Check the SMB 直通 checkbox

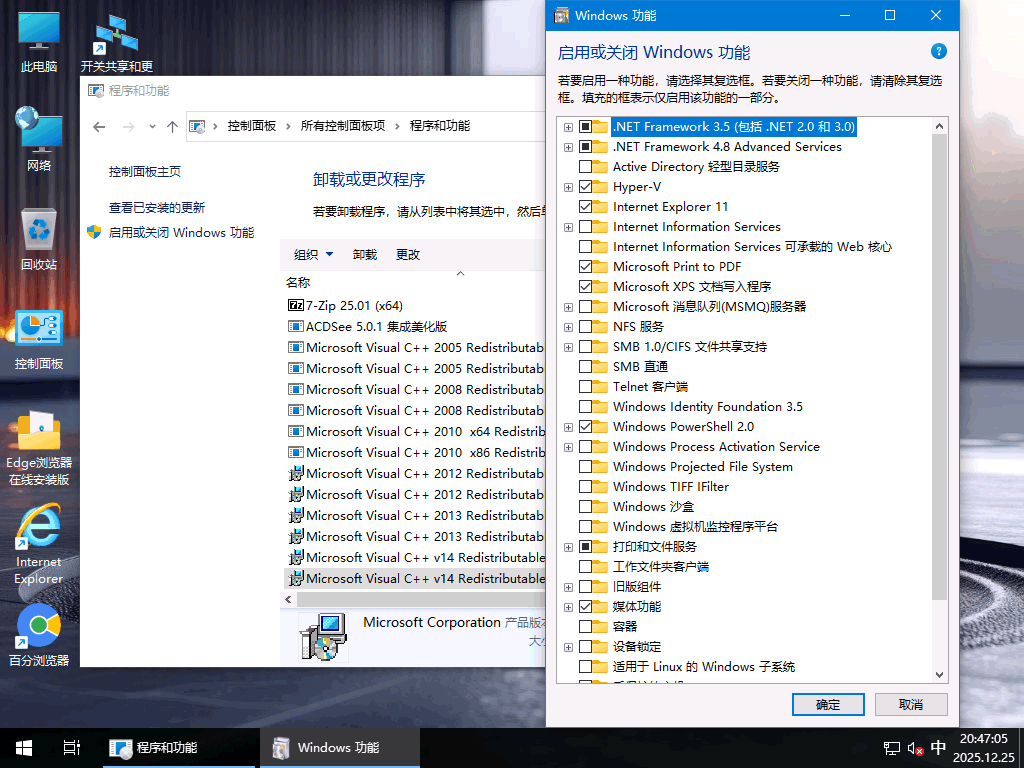click(585, 367)
